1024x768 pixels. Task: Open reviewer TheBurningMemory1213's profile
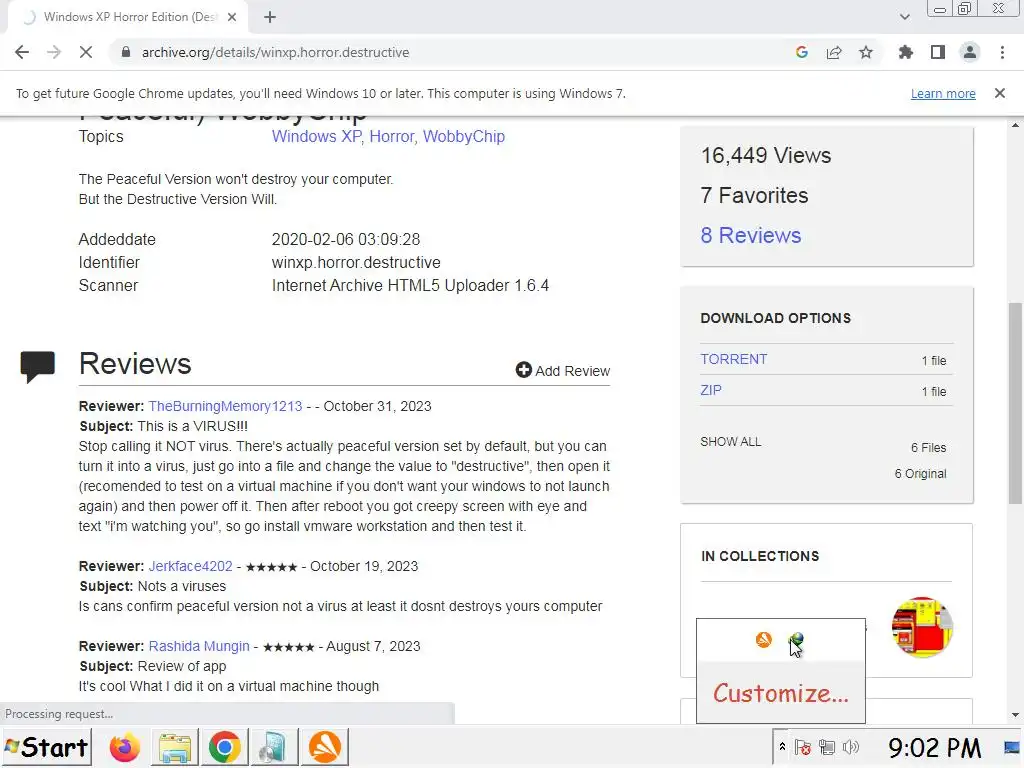pyautogui.click(x=225, y=406)
